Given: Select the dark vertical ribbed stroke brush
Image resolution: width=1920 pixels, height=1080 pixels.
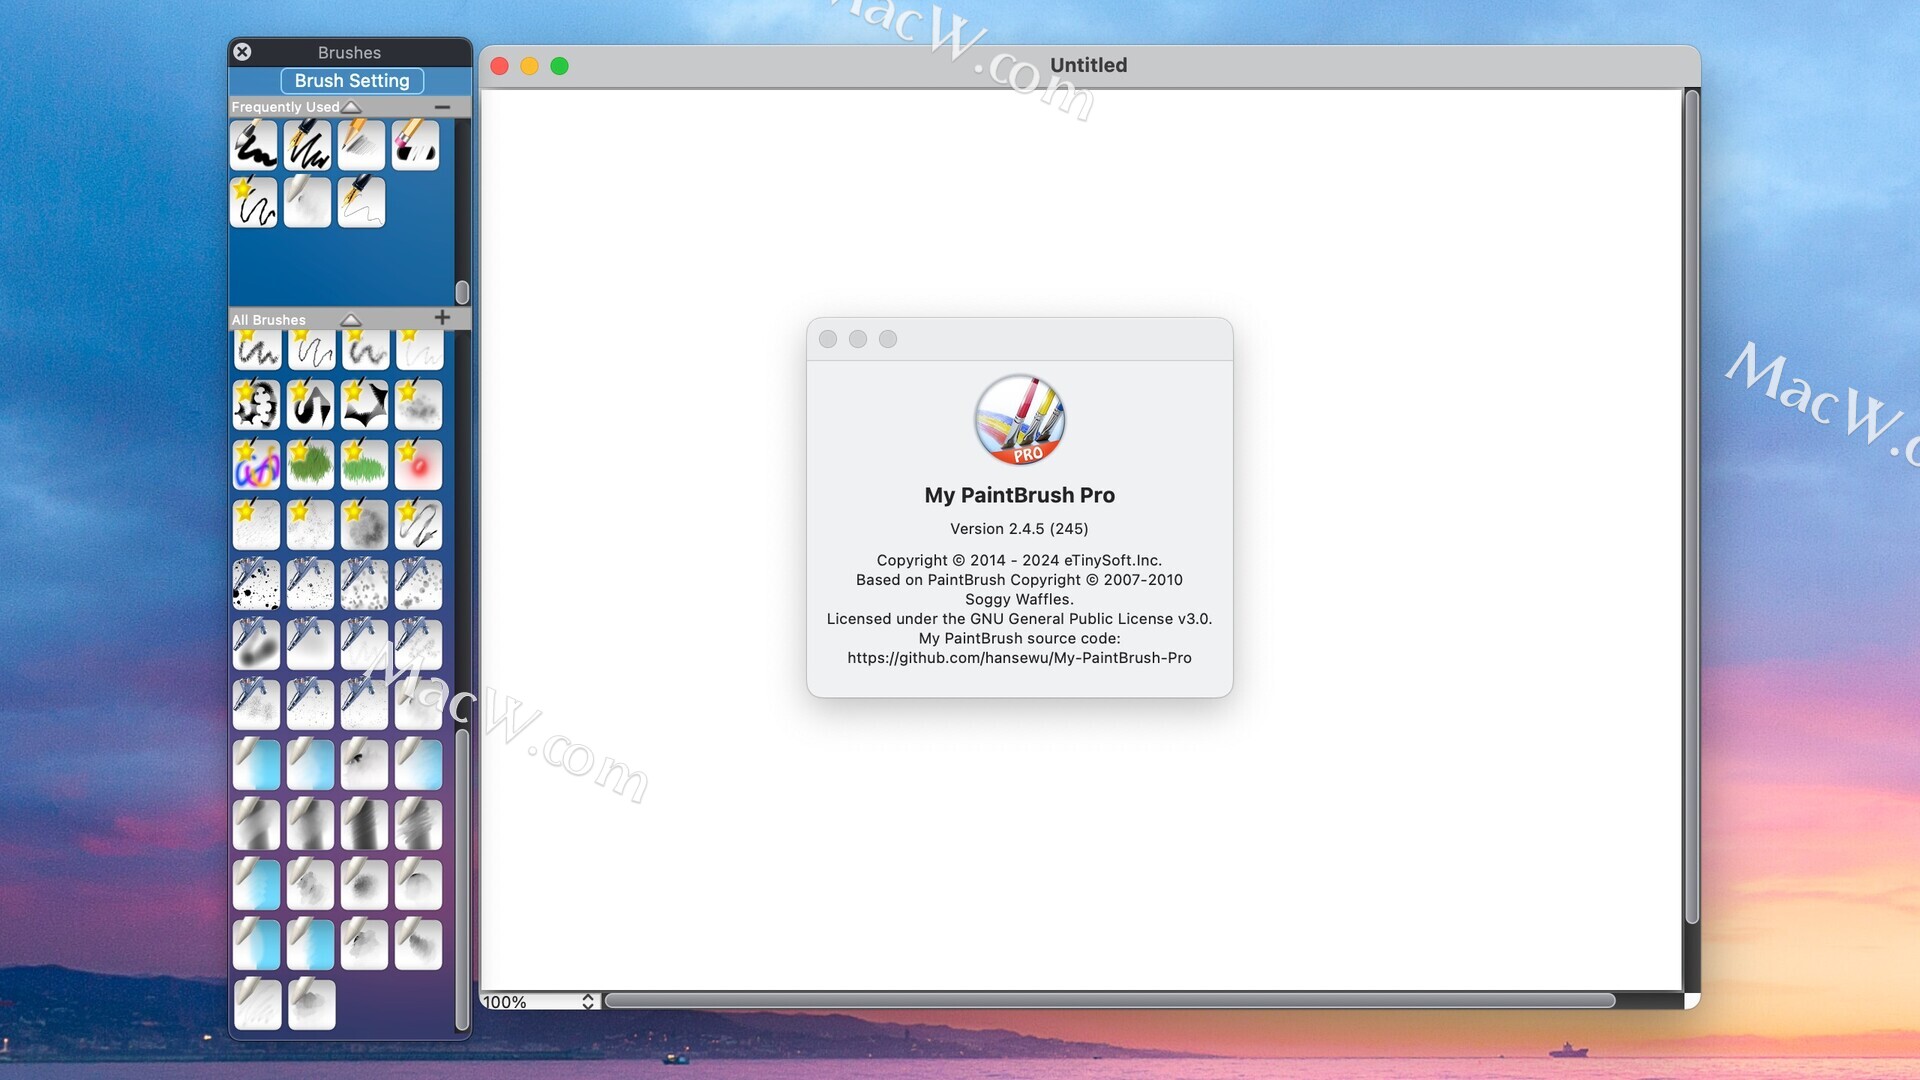Looking at the screenshot, I should pos(365,825).
